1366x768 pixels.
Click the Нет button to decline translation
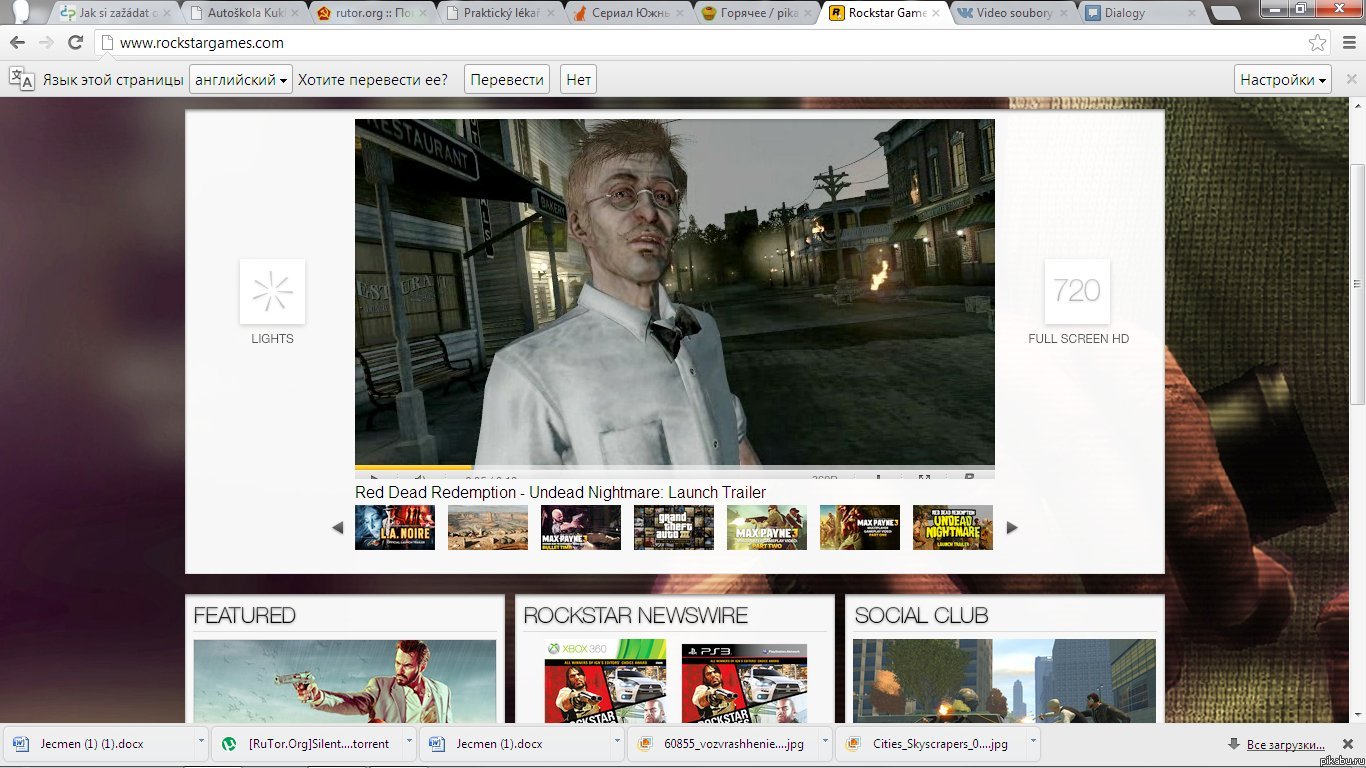(x=578, y=80)
